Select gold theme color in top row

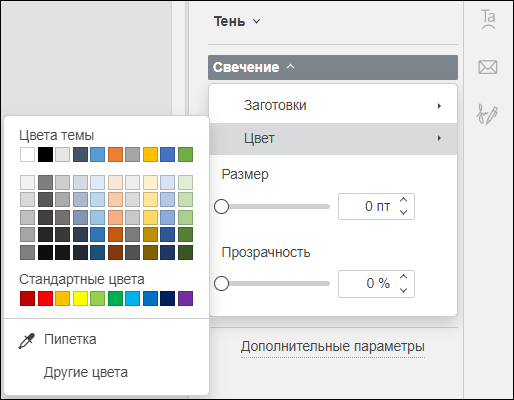[x=150, y=155]
